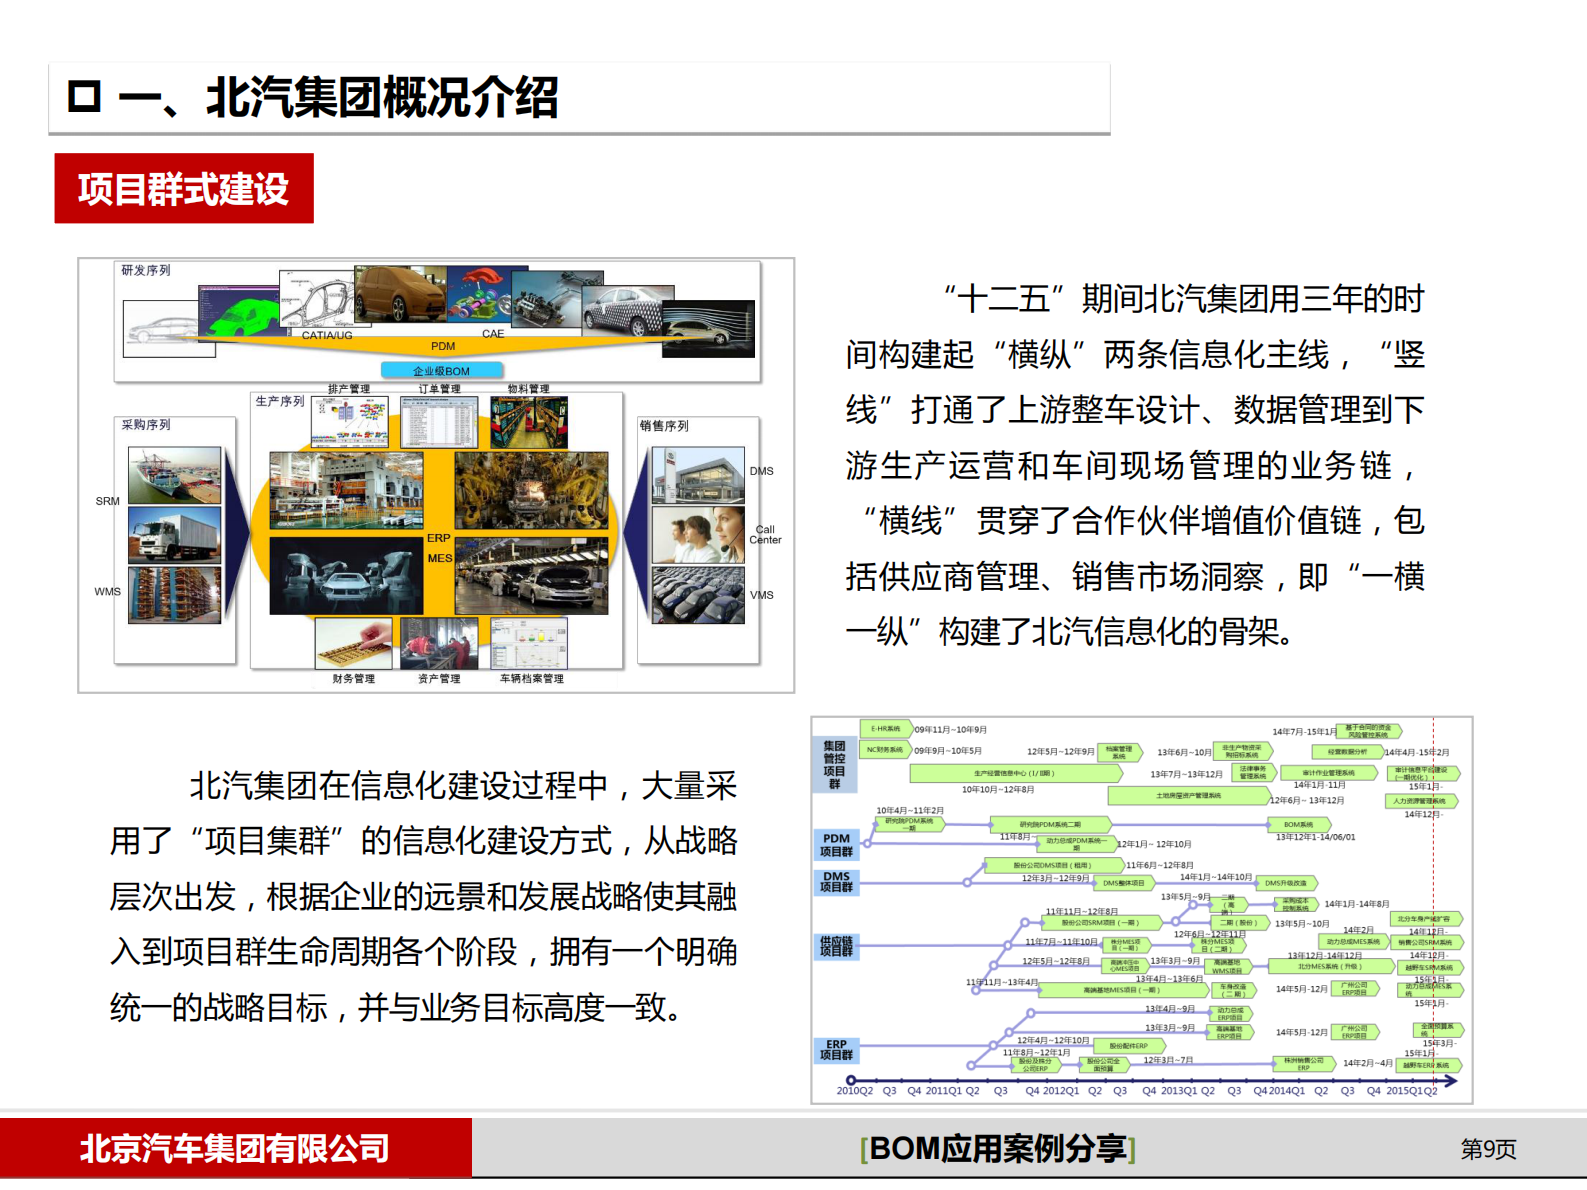This screenshot has width=1587, height=1190.
Task: Select the CATIA/UG label
Action: pyautogui.click(x=327, y=335)
